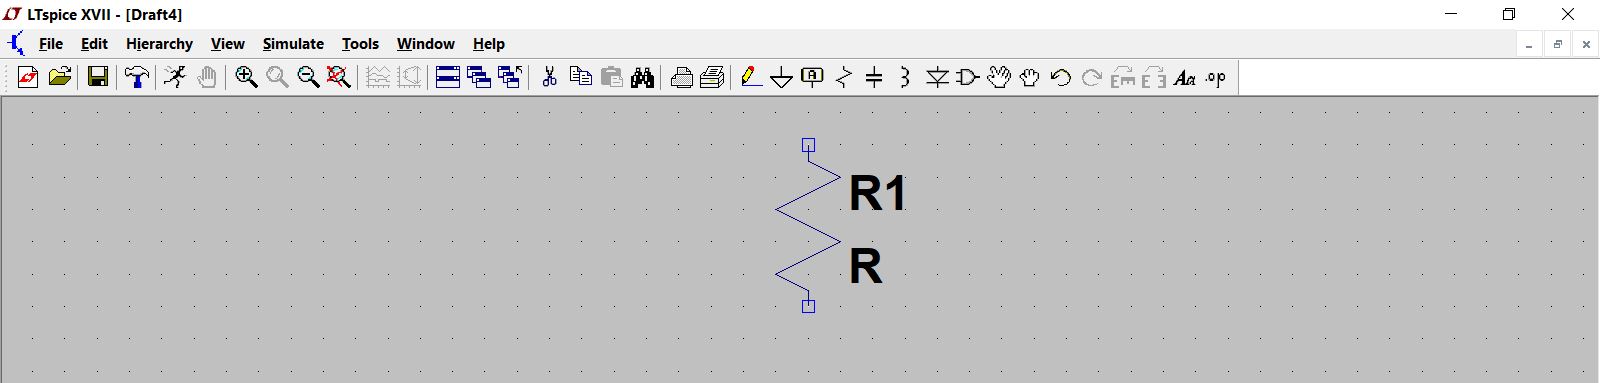Click the resistor's bottom terminal pin
Image resolution: width=1600 pixels, height=383 pixels.
(808, 306)
